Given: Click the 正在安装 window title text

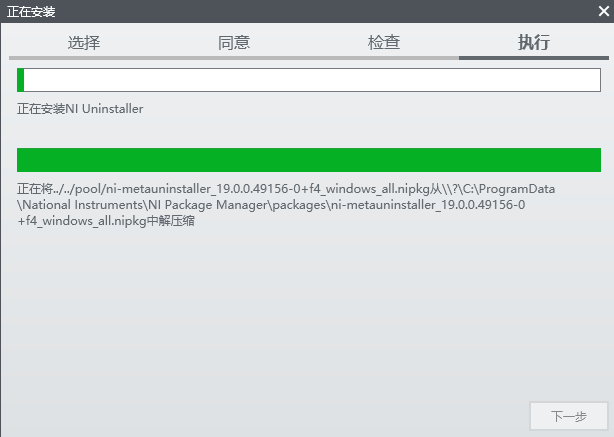Looking at the screenshot, I should [x=32, y=11].
